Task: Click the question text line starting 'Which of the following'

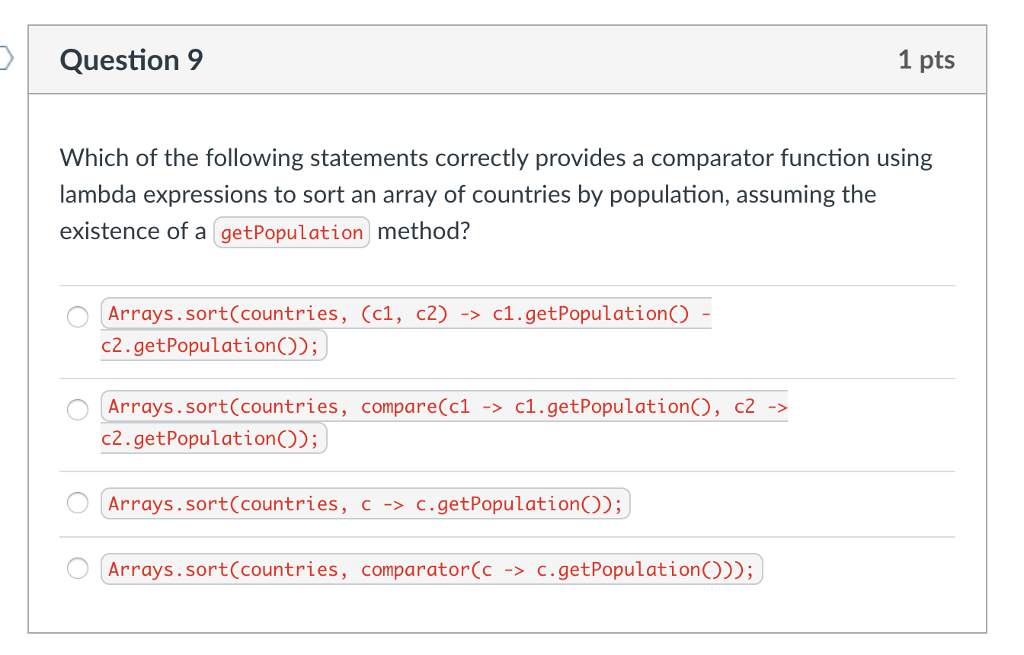Action: [x=495, y=158]
